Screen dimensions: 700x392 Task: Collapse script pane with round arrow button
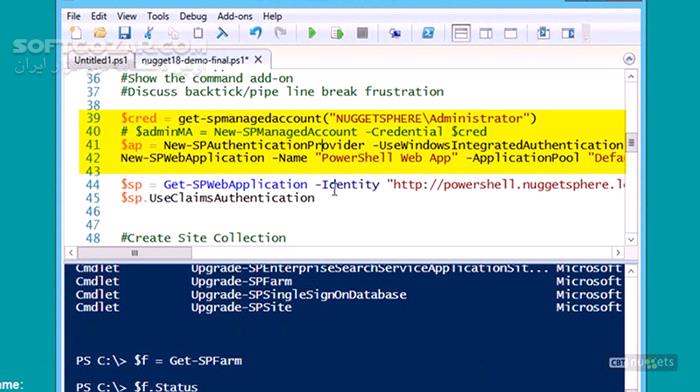[629, 59]
